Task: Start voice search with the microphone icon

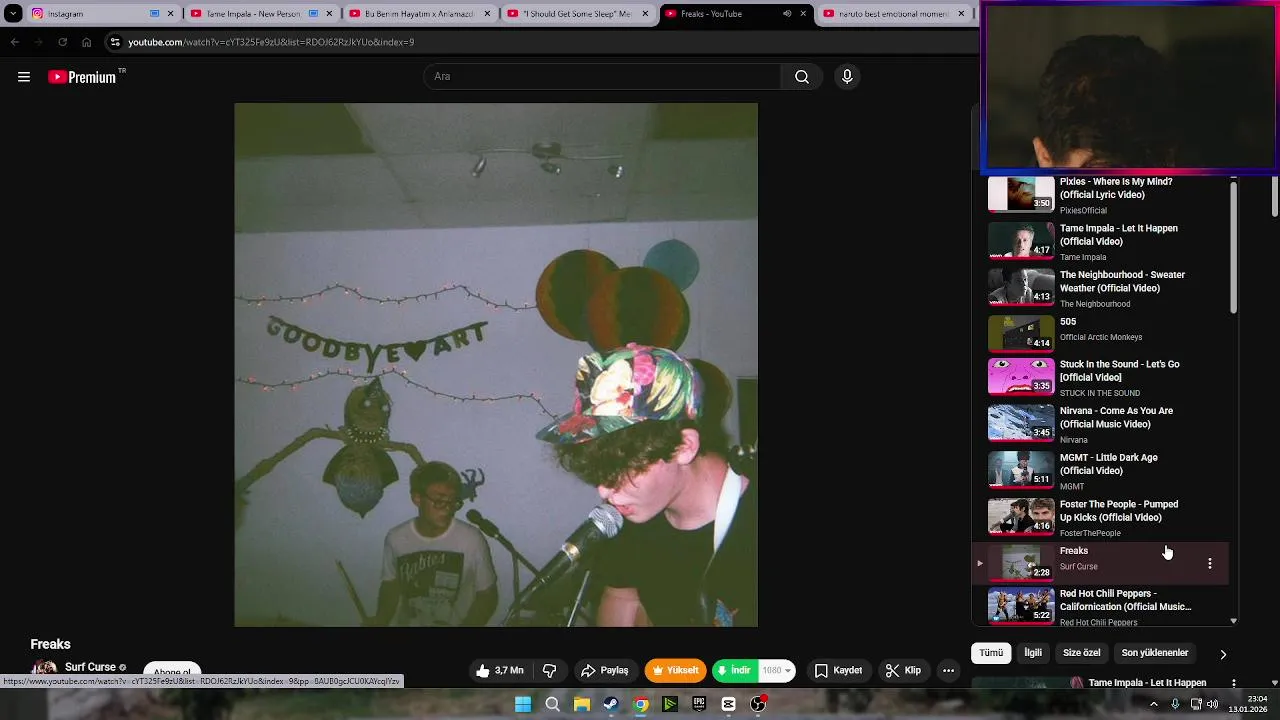Action: point(847,77)
